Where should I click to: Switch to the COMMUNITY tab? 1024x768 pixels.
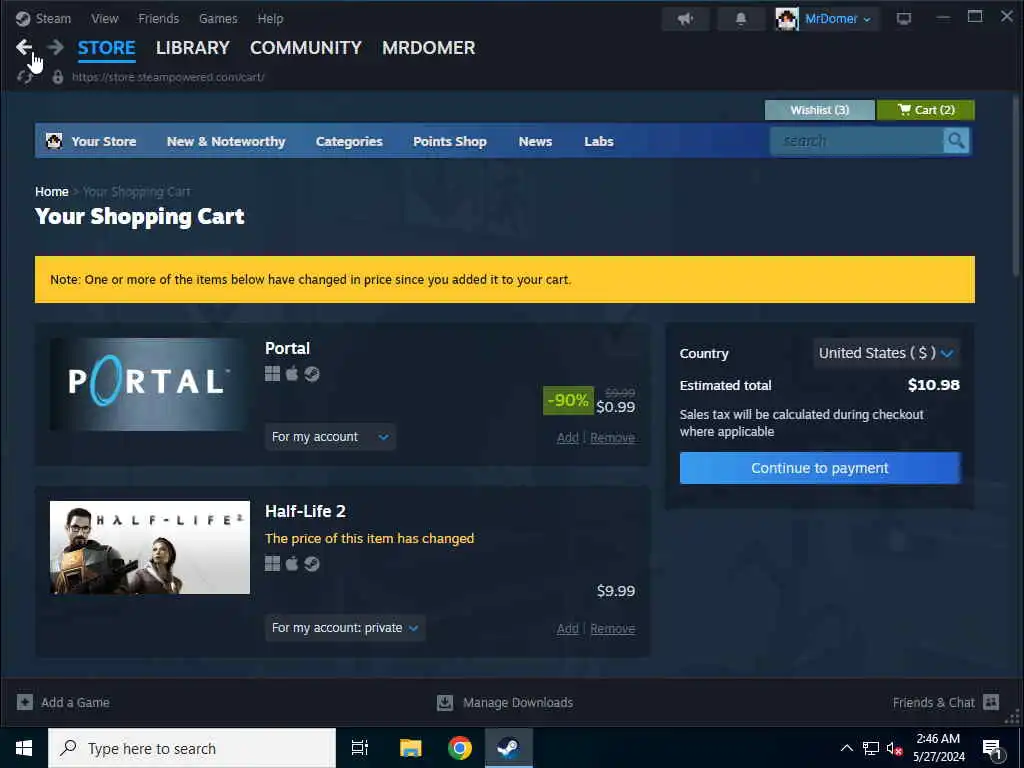(306, 48)
